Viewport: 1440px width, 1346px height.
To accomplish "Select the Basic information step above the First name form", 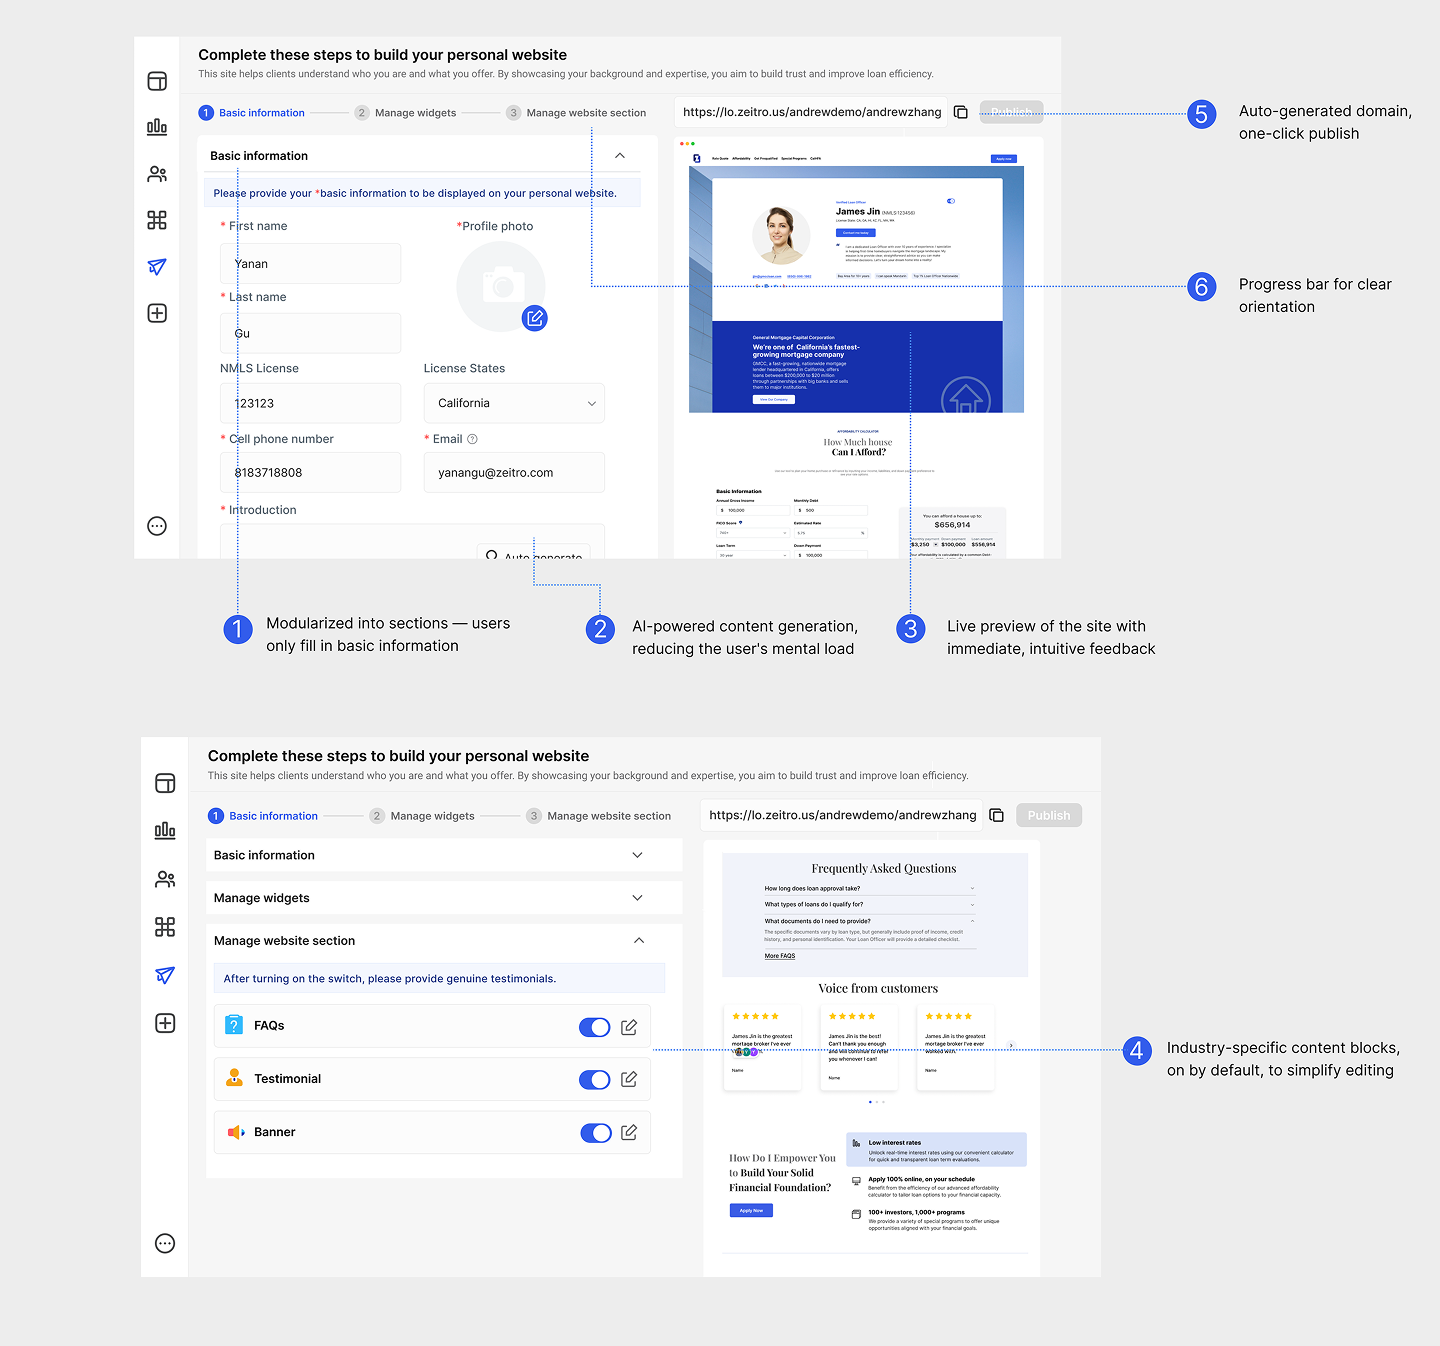I will click(251, 113).
